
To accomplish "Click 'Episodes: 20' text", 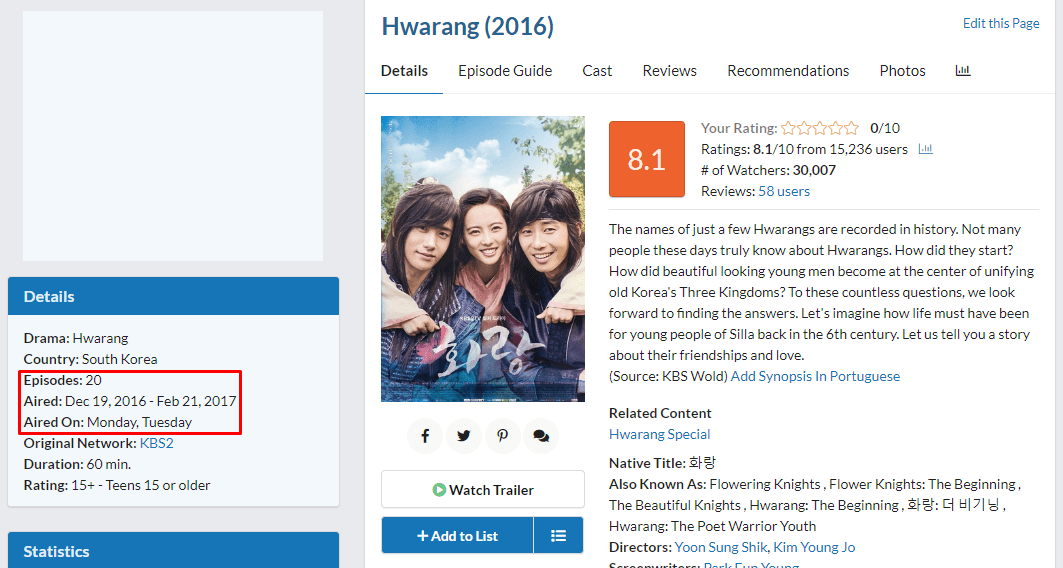I will pos(62,380).
